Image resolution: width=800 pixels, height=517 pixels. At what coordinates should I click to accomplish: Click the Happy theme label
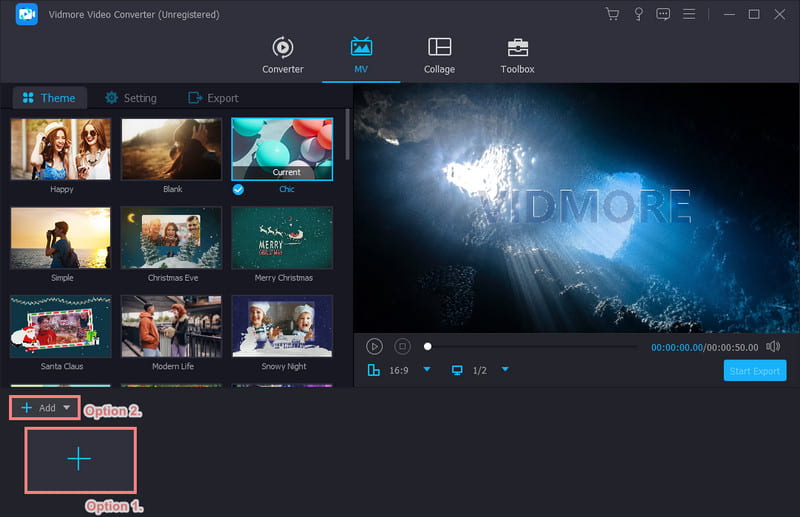pos(62,189)
